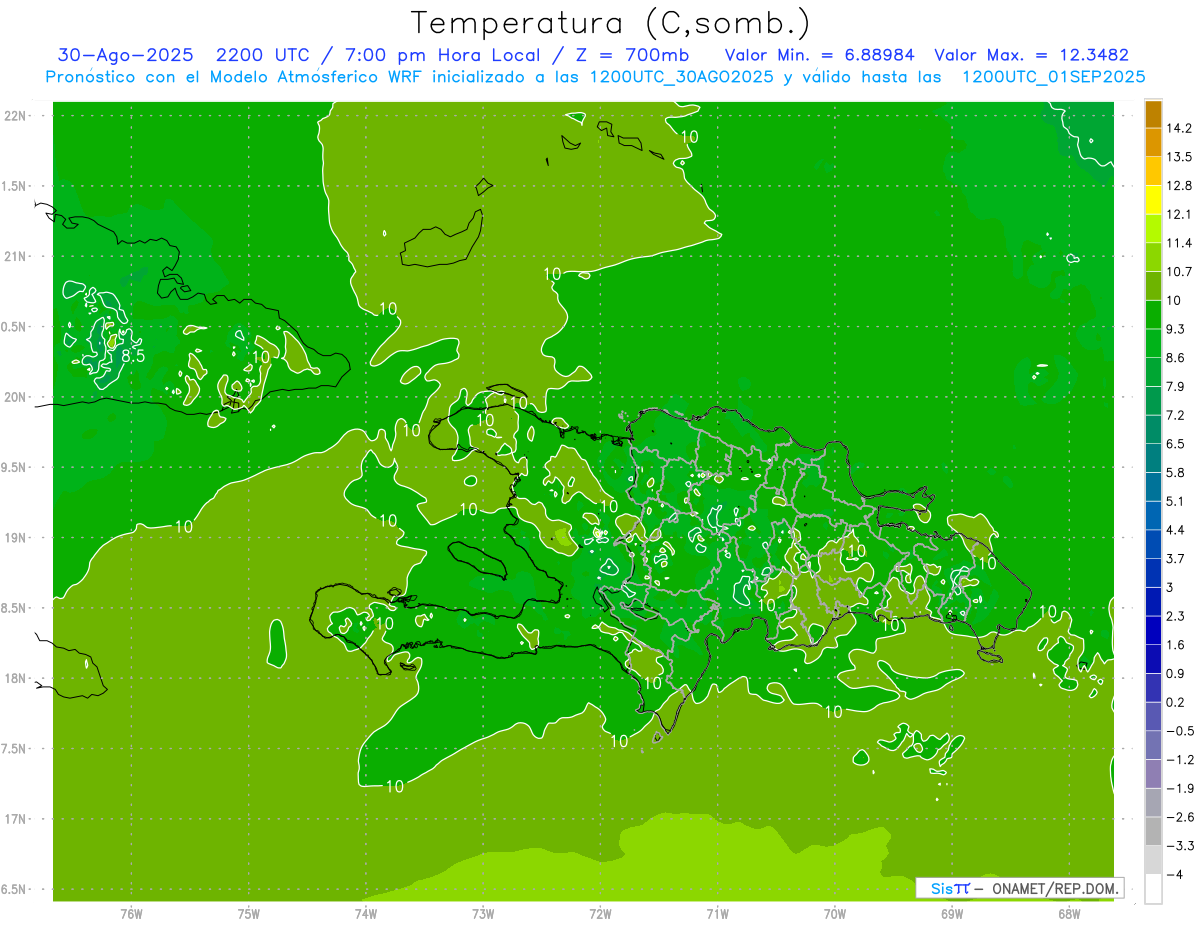Click the '14.2' color bar label

(x=1179, y=128)
